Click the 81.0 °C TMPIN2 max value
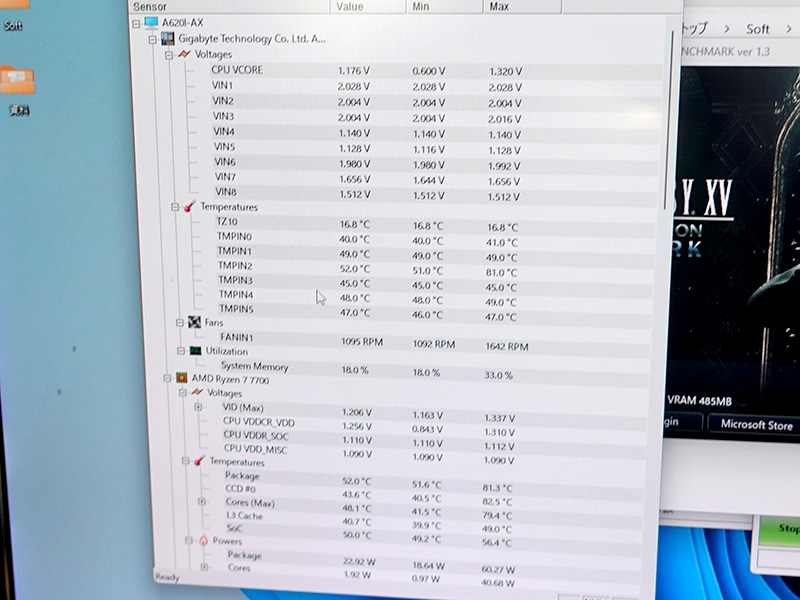 (x=501, y=272)
